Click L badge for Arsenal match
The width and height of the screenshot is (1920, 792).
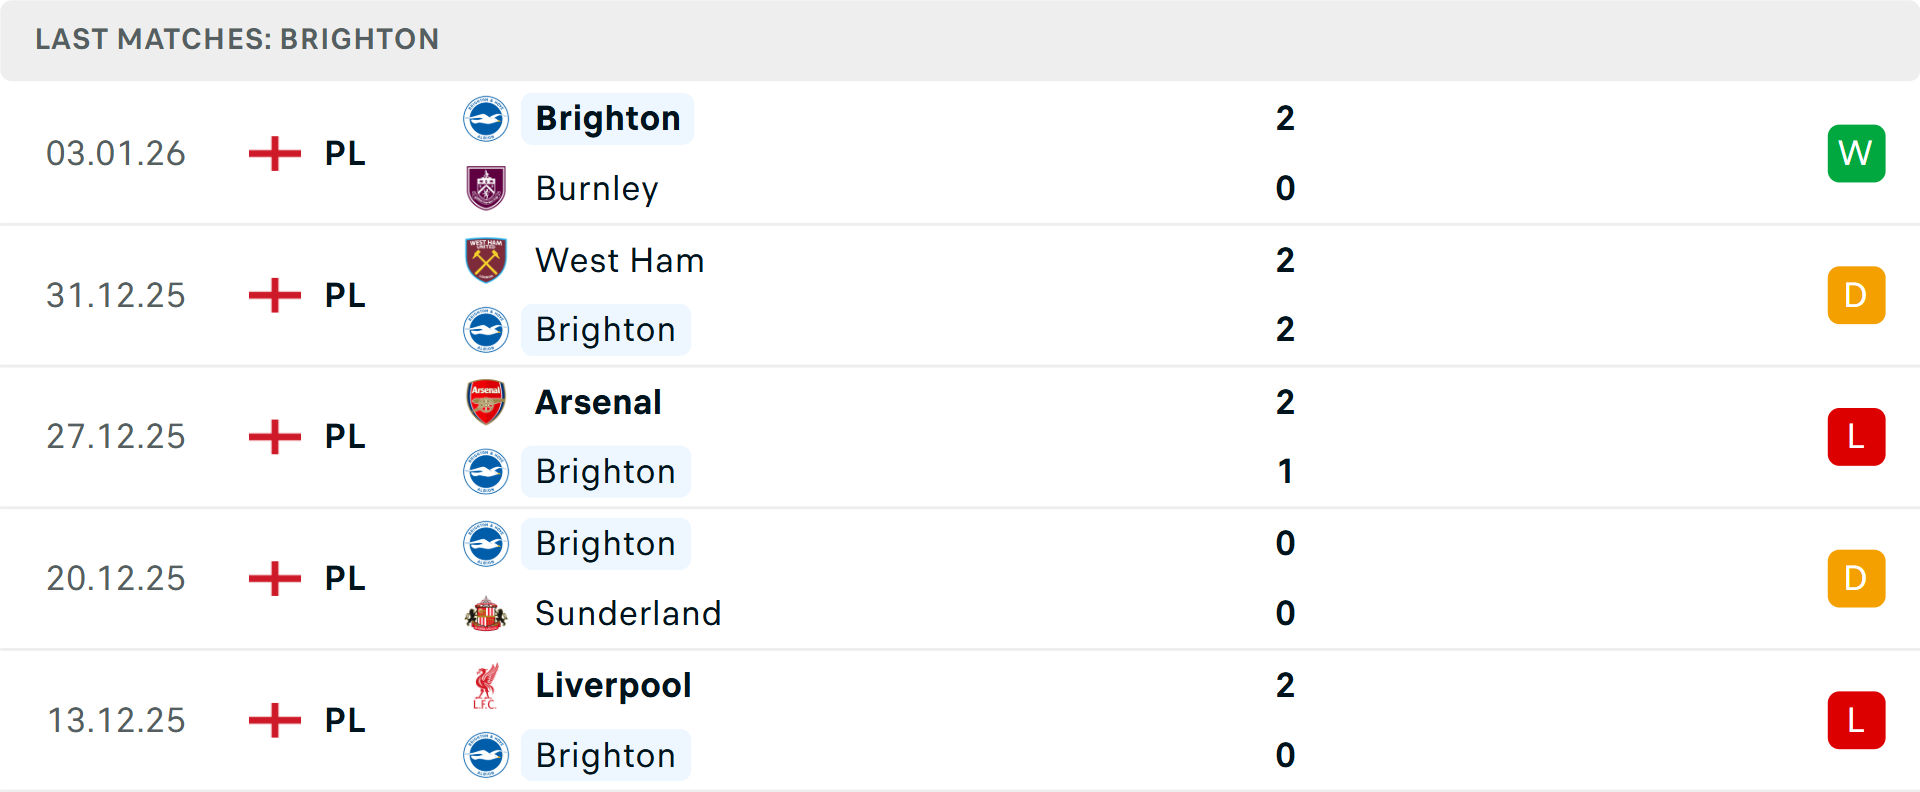[x=1856, y=437]
